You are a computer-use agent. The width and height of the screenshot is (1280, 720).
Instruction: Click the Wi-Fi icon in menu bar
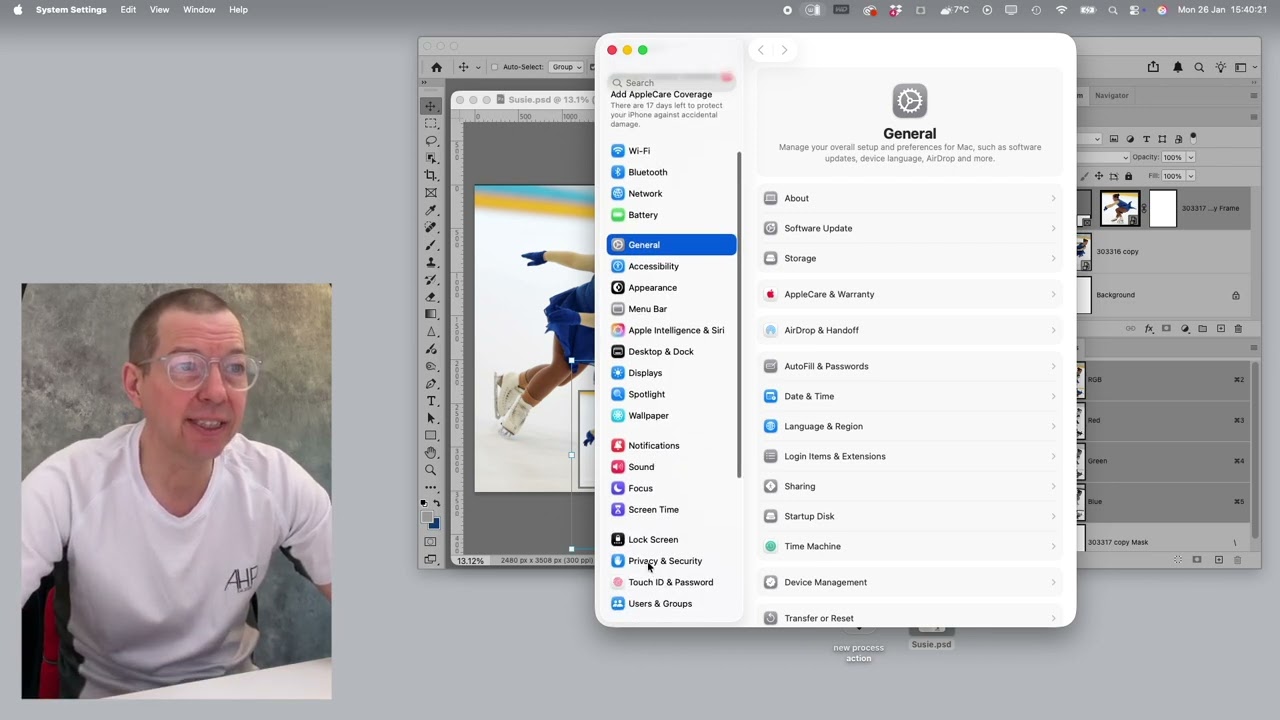point(1062,10)
